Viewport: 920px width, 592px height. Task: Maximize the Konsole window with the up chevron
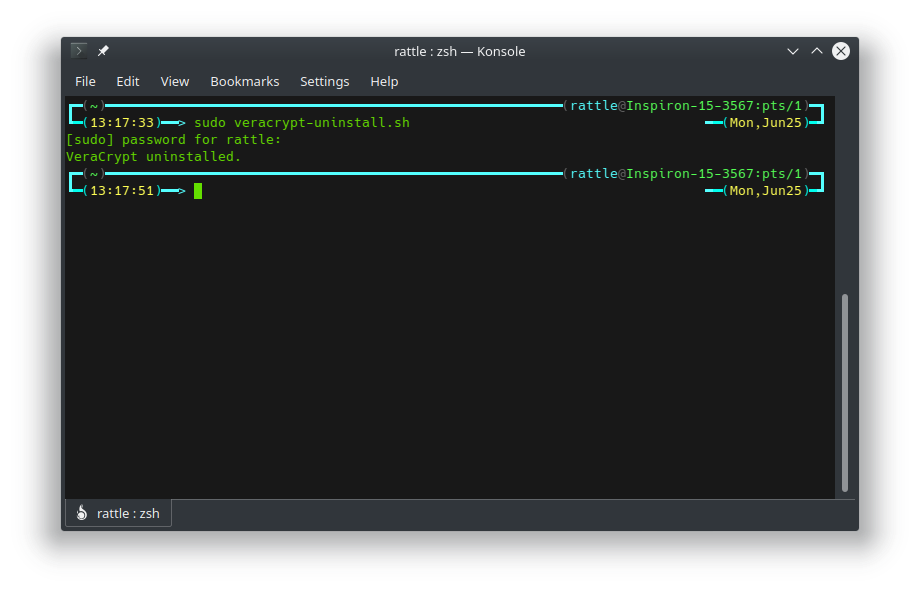point(817,51)
